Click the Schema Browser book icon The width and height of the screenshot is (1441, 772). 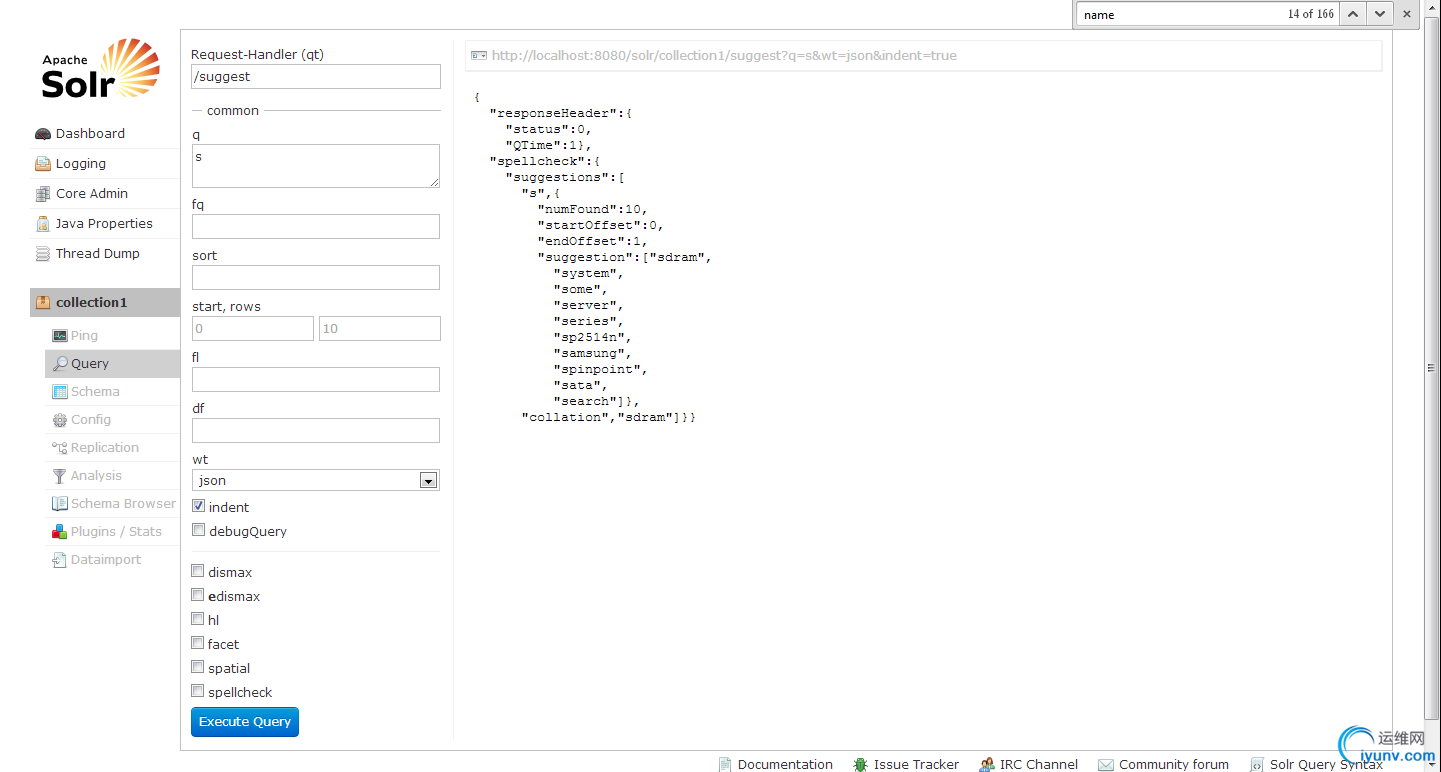pyautogui.click(x=60, y=504)
